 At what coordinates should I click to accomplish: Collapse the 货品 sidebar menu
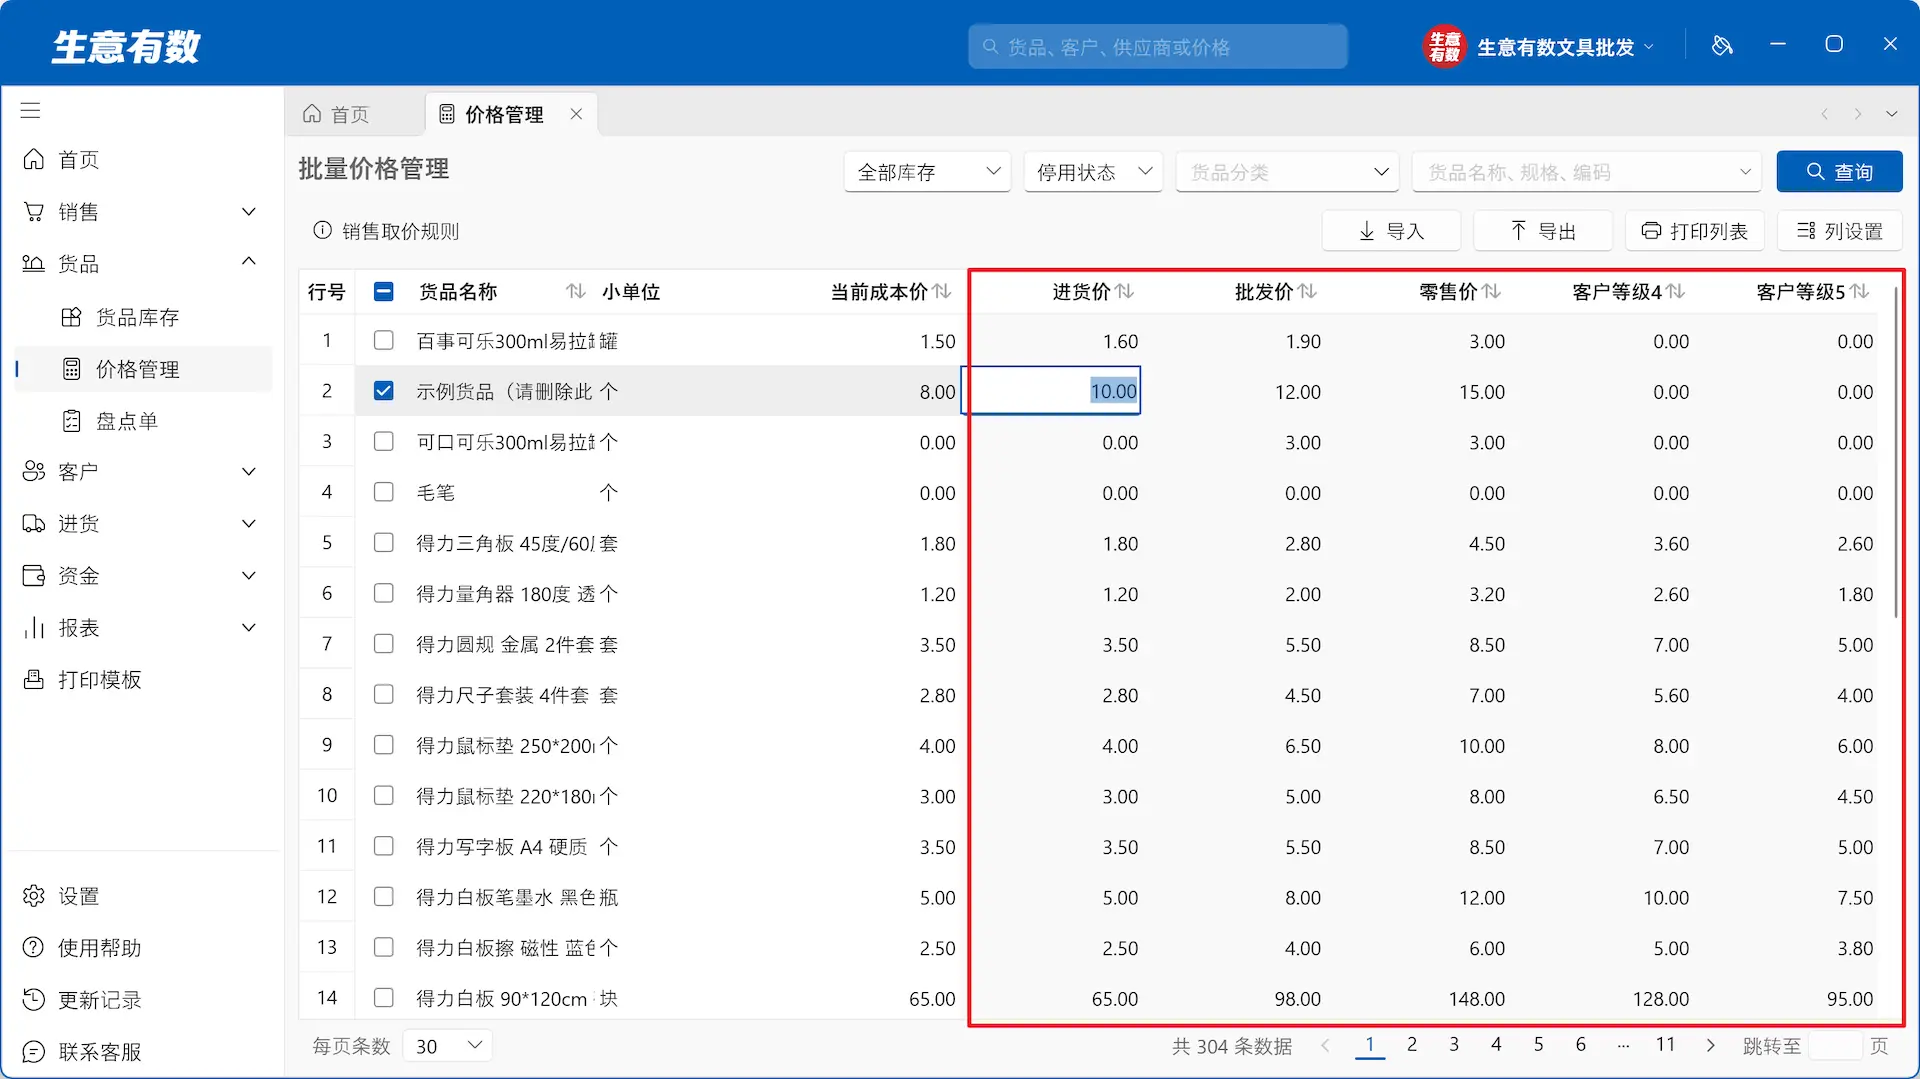140,264
